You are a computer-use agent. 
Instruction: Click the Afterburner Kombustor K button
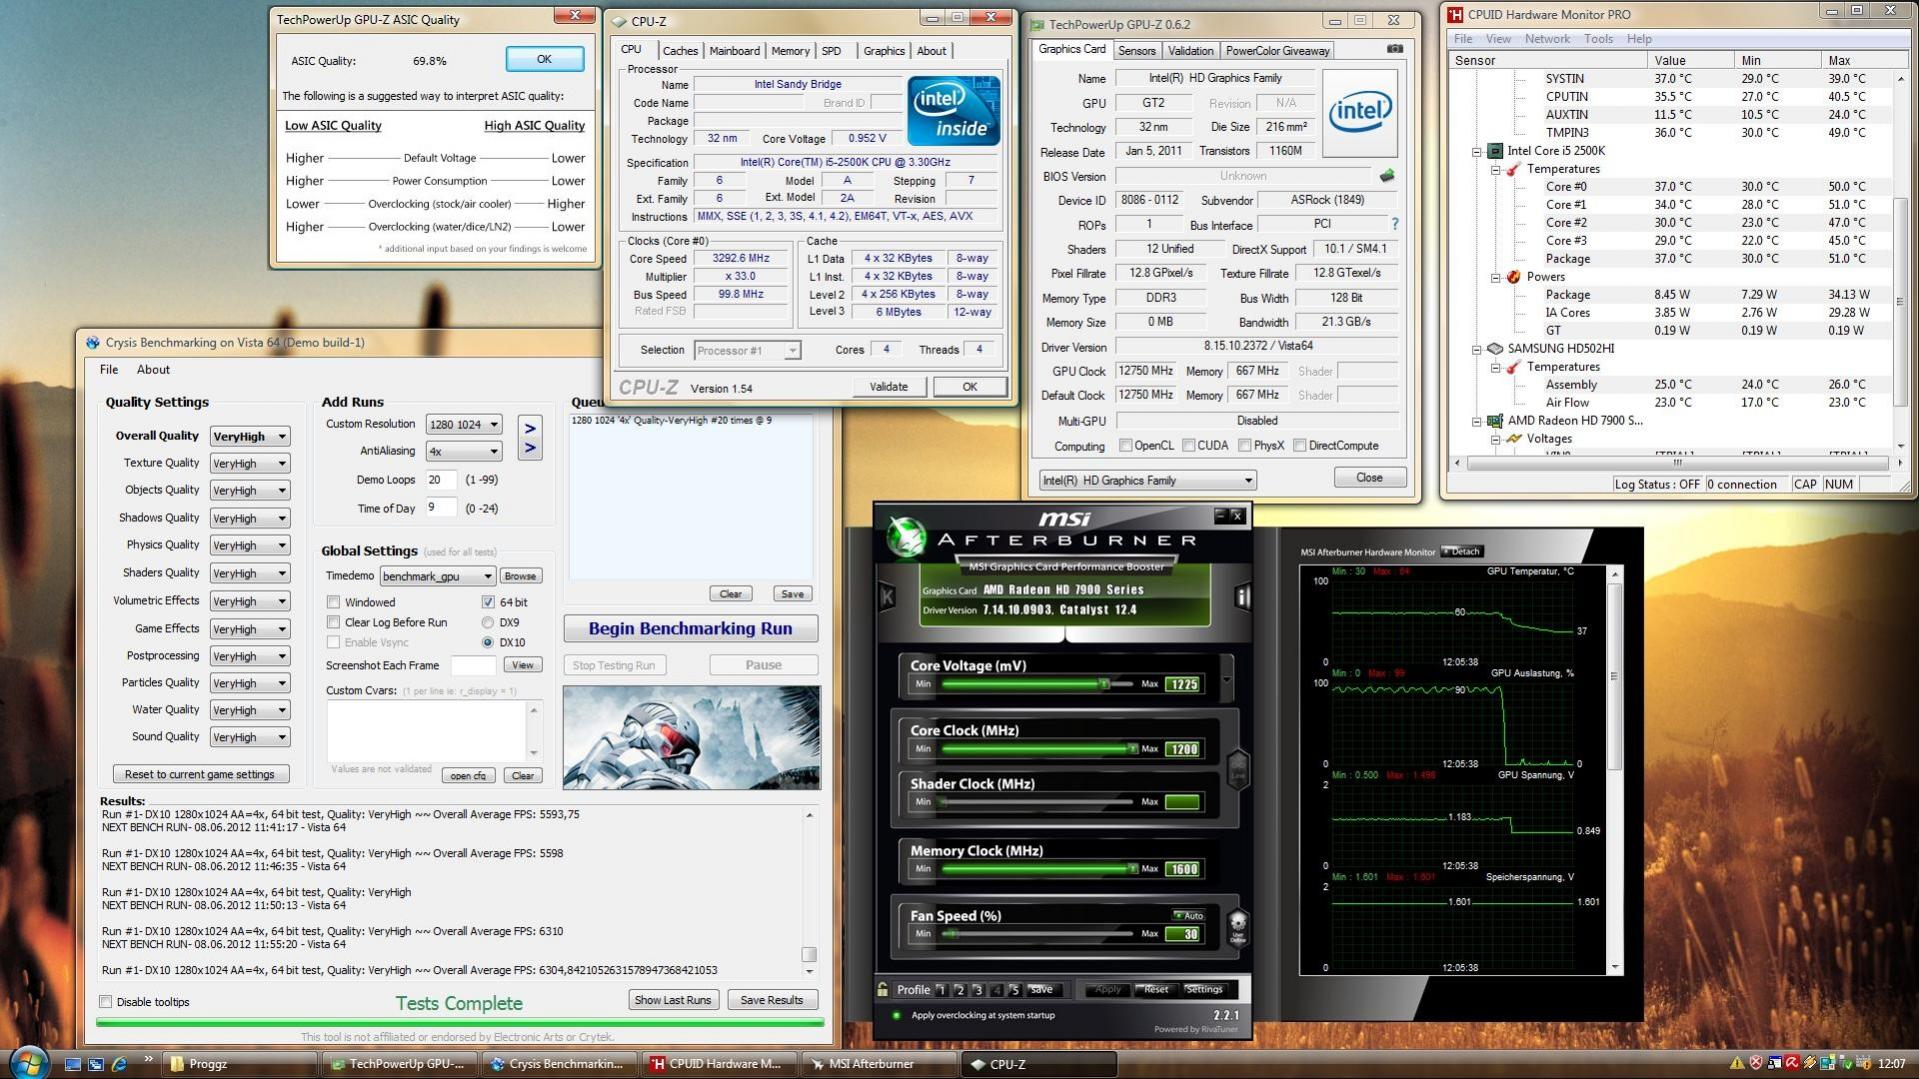coord(887,597)
